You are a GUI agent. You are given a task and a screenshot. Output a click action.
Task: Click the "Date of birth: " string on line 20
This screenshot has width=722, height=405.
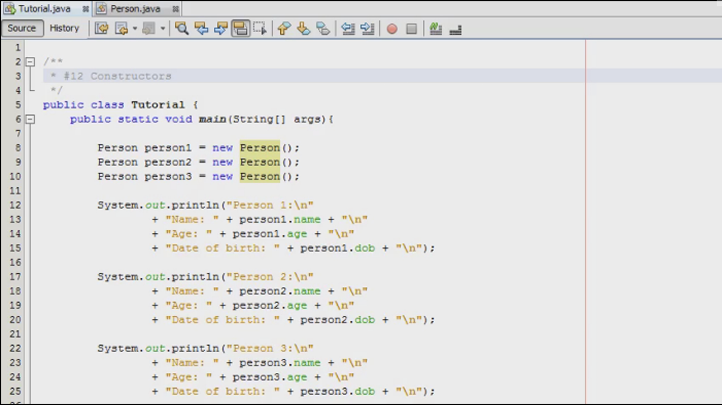point(223,319)
